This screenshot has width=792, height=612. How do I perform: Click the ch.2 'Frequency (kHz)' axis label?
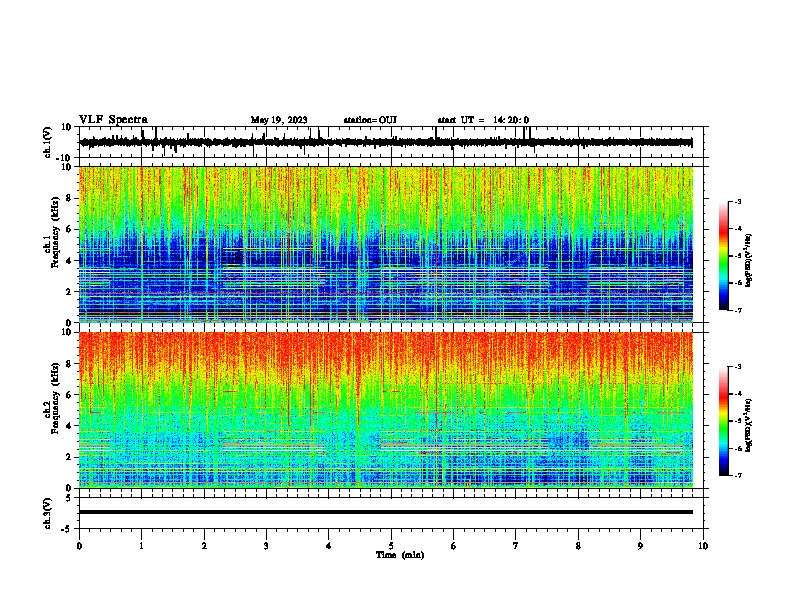55,398
